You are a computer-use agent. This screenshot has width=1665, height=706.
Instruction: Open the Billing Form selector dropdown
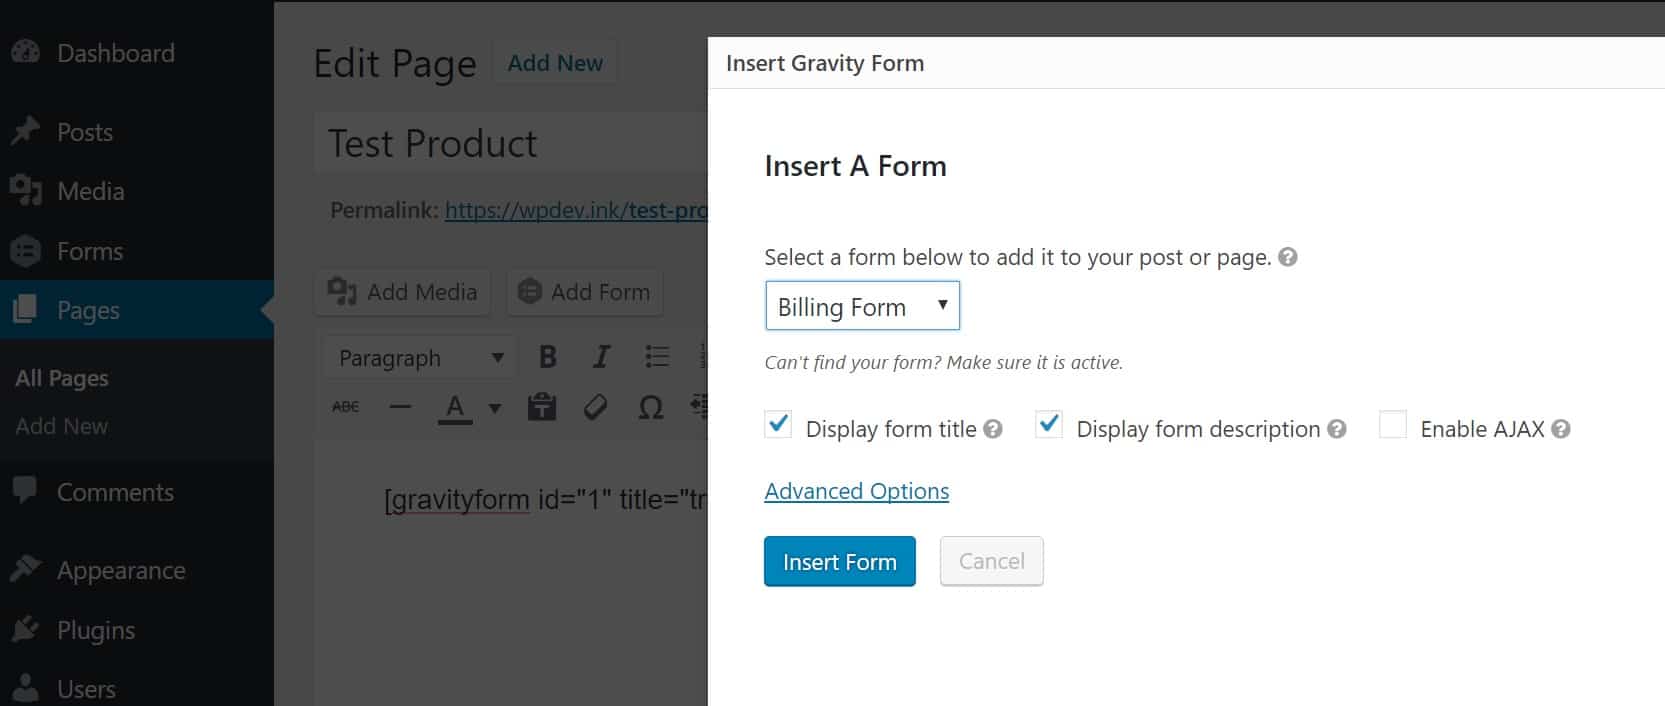[x=861, y=305]
